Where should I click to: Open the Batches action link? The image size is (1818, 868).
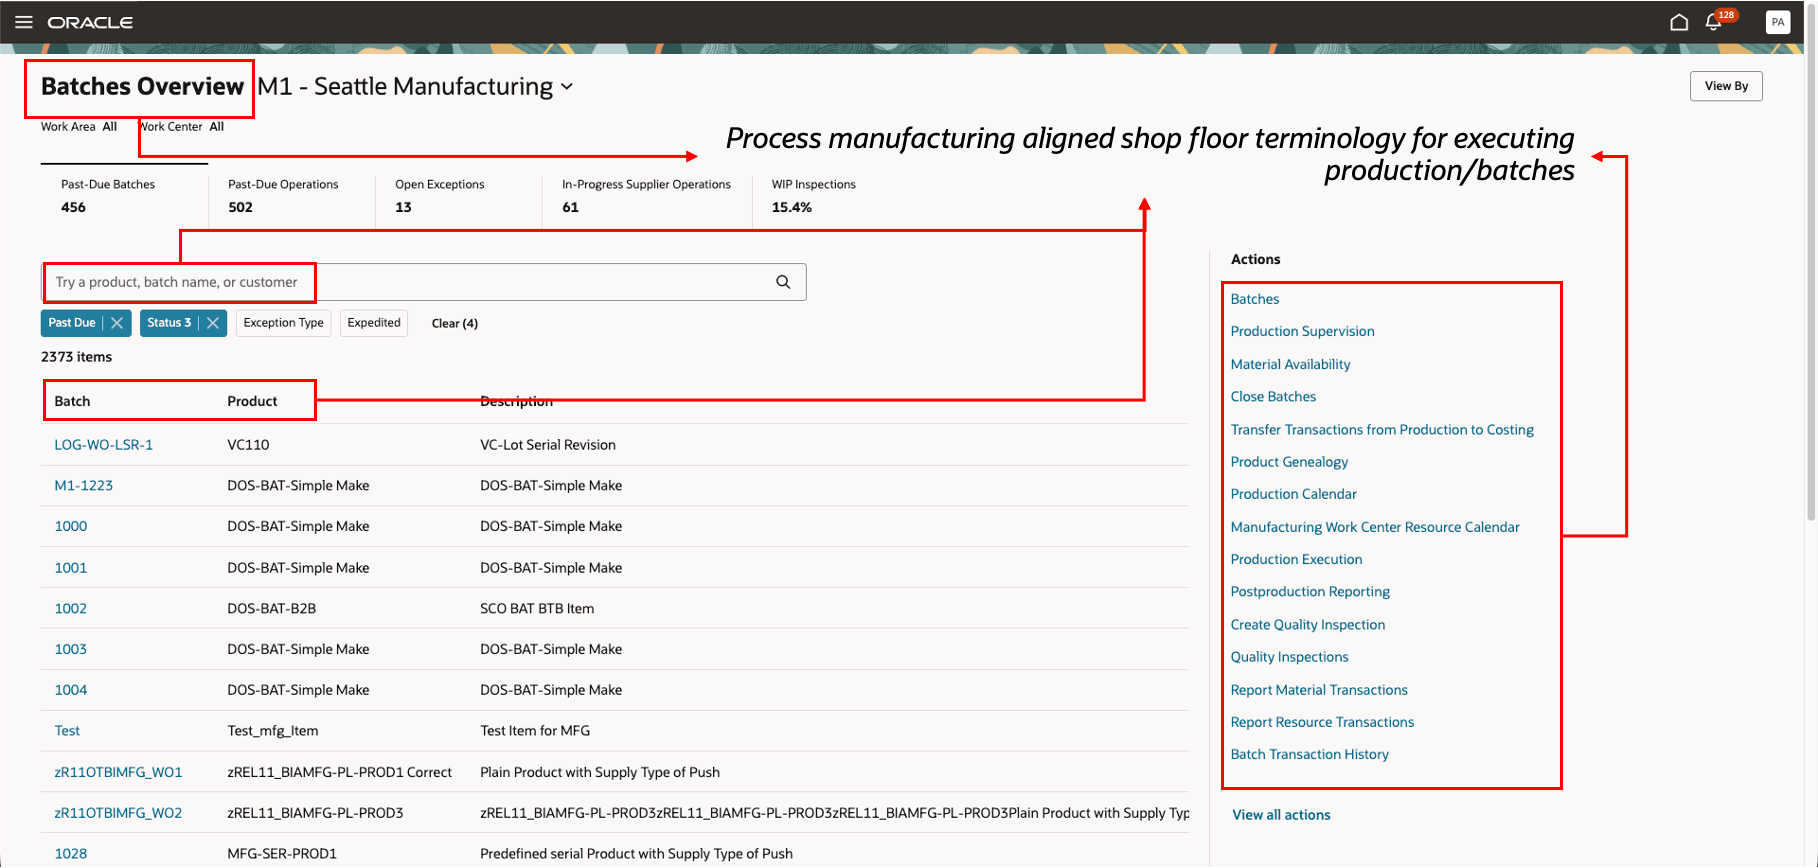click(1255, 299)
